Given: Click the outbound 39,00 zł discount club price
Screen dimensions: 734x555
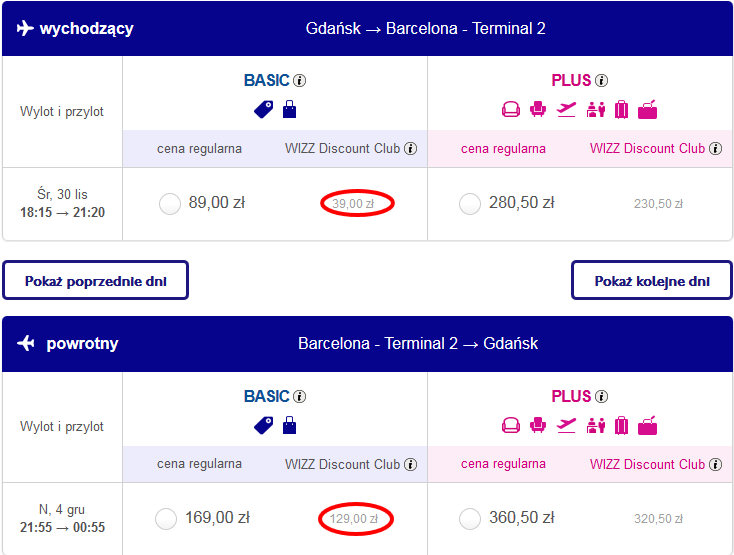Looking at the screenshot, I should (x=353, y=204).
